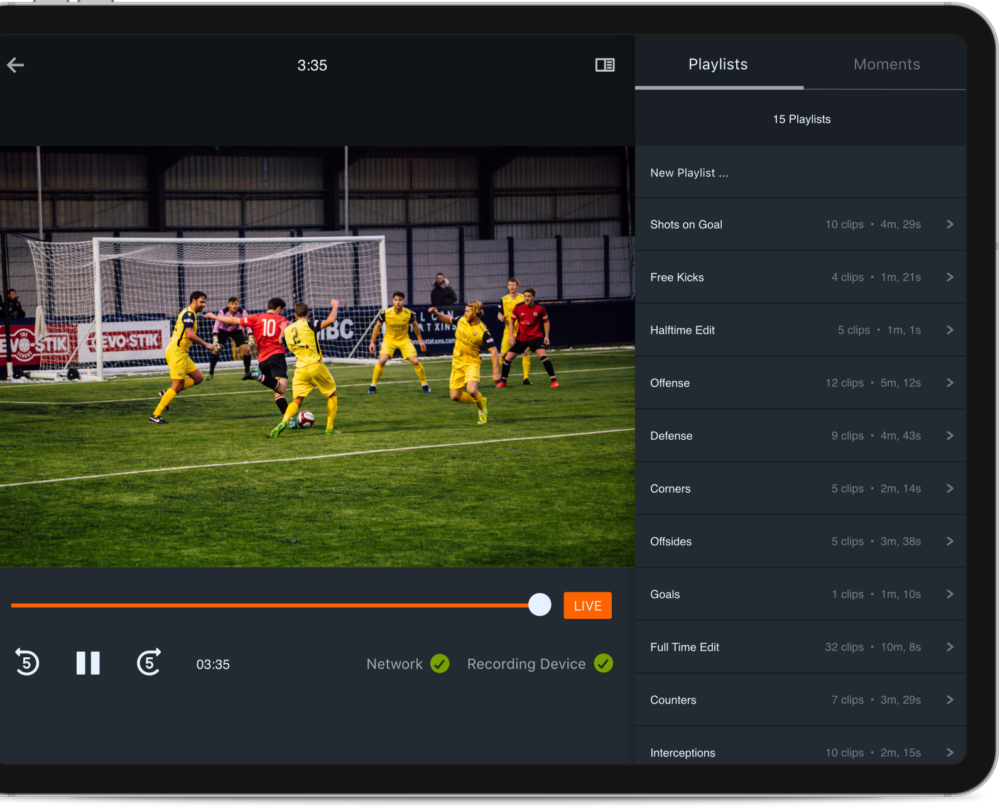This screenshot has width=1000, height=808.
Task: Expand the Corners playlist
Action: pyautogui.click(x=950, y=488)
